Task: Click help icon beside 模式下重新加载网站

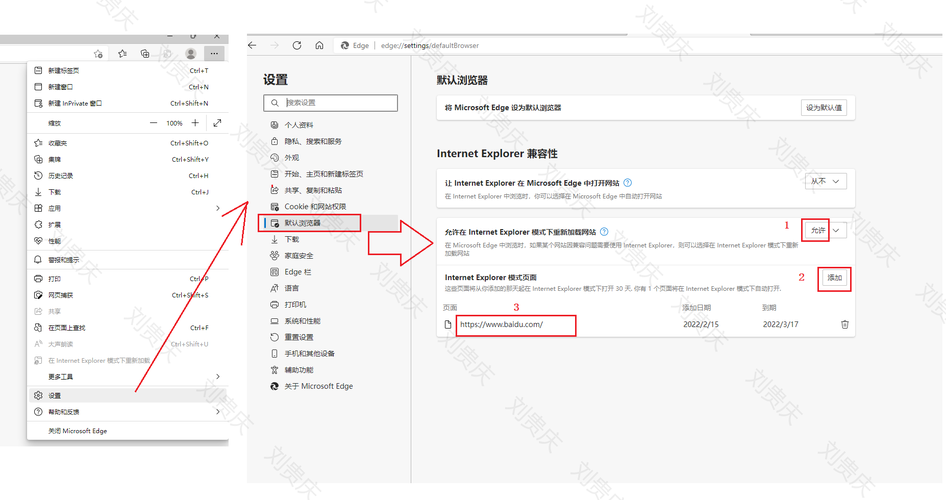Action: point(604,231)
